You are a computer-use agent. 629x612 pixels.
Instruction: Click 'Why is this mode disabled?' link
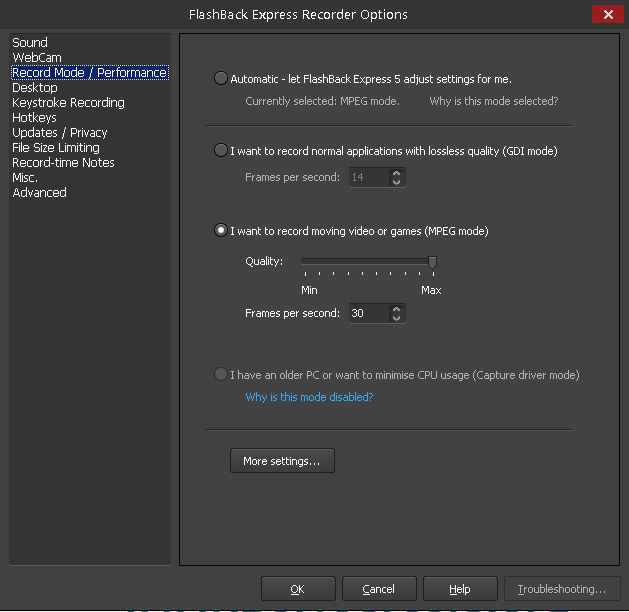click(x=309, y=397)
